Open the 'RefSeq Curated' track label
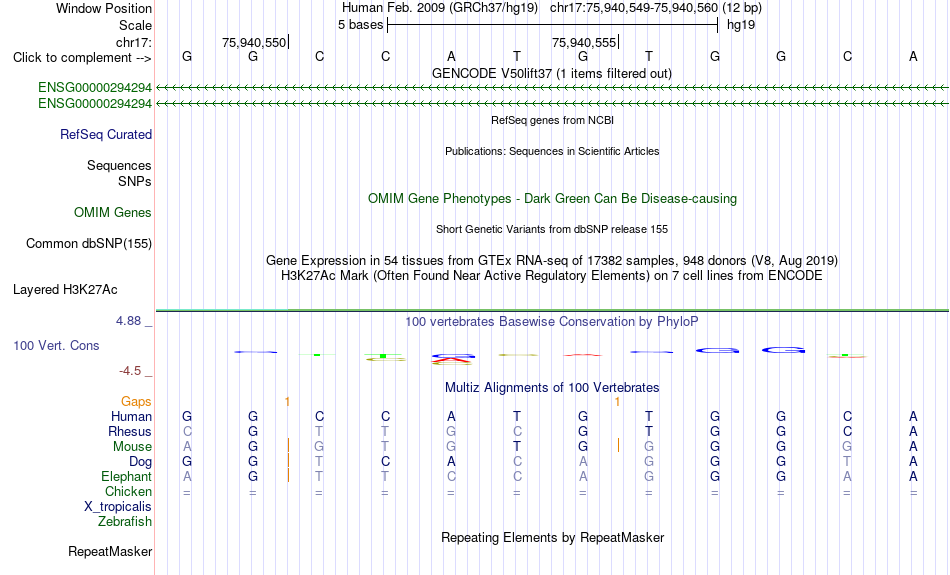Viewport: 950px width, 575px height. point(105,135)
